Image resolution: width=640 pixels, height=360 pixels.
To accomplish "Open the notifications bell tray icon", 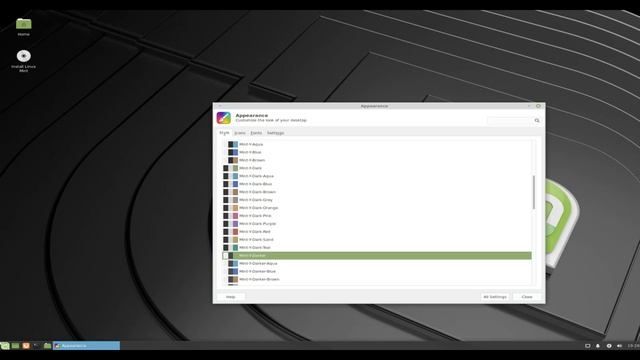I will coord(598,346).
